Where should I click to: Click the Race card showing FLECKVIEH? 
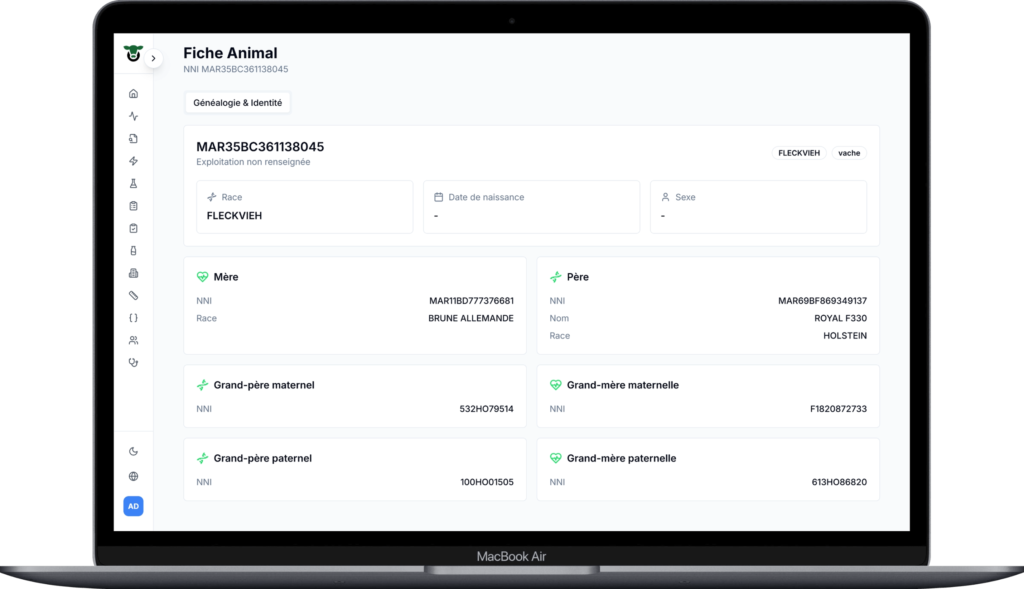pos(304,207)
